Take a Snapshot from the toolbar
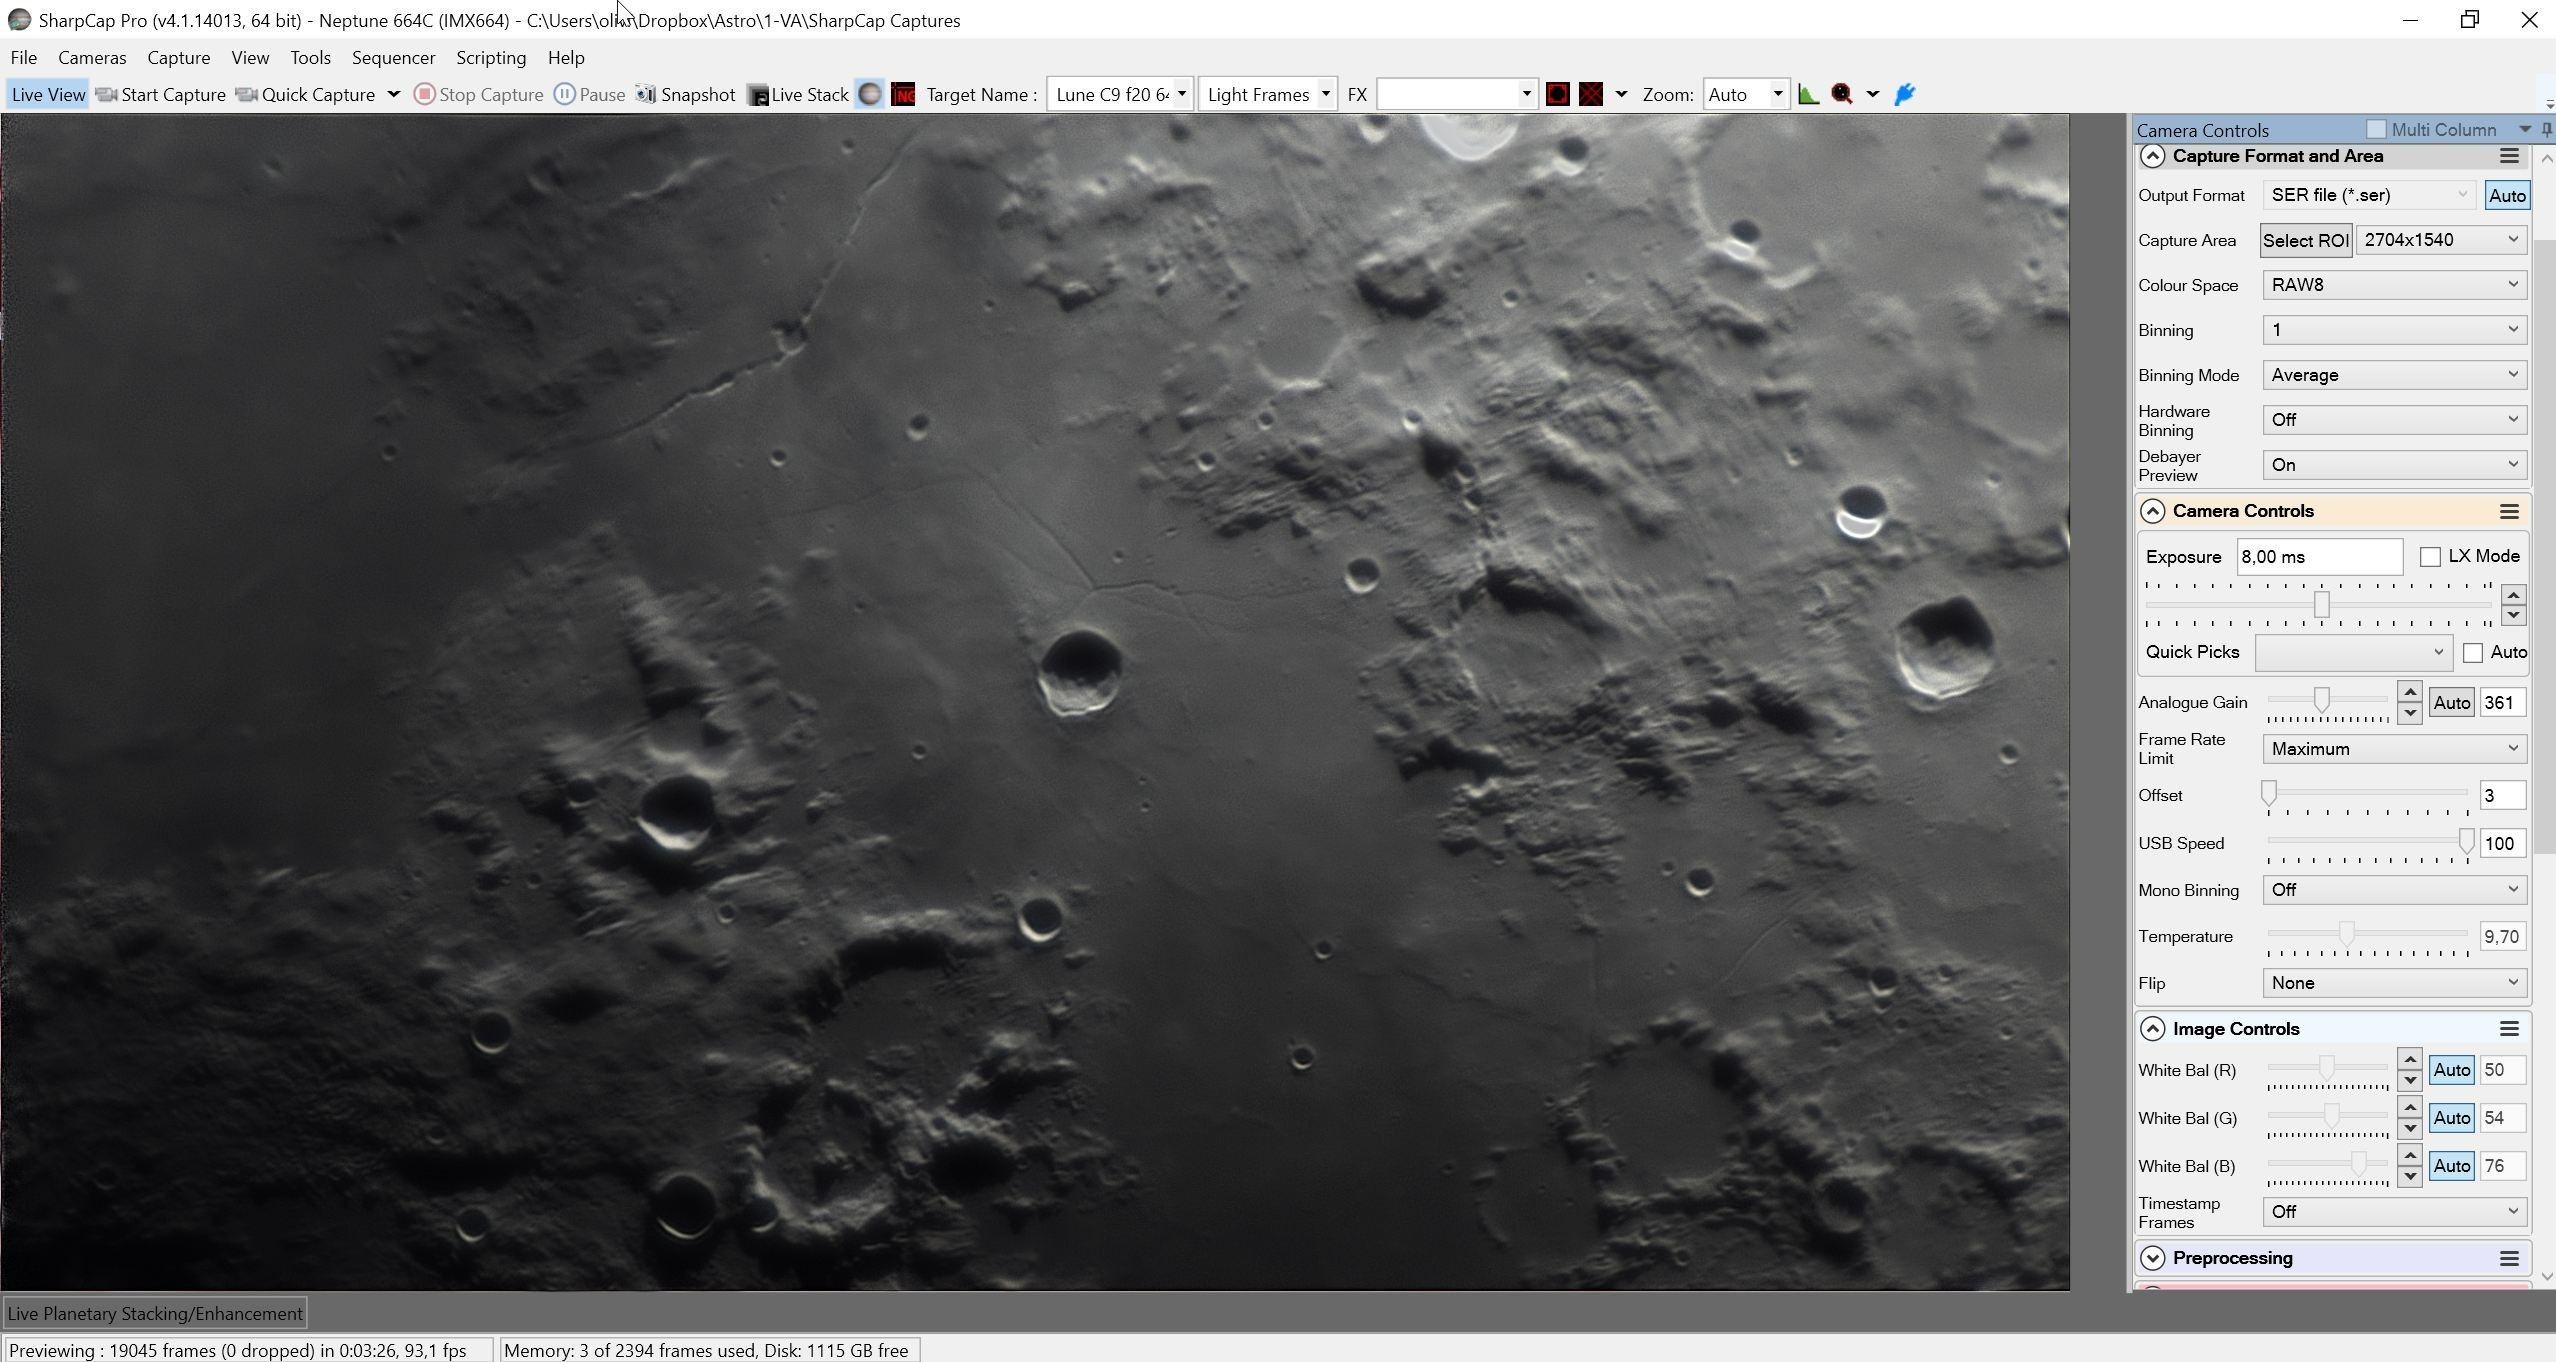Image resolution: width=2556 pixels, height=1362 pixels. 686,94
